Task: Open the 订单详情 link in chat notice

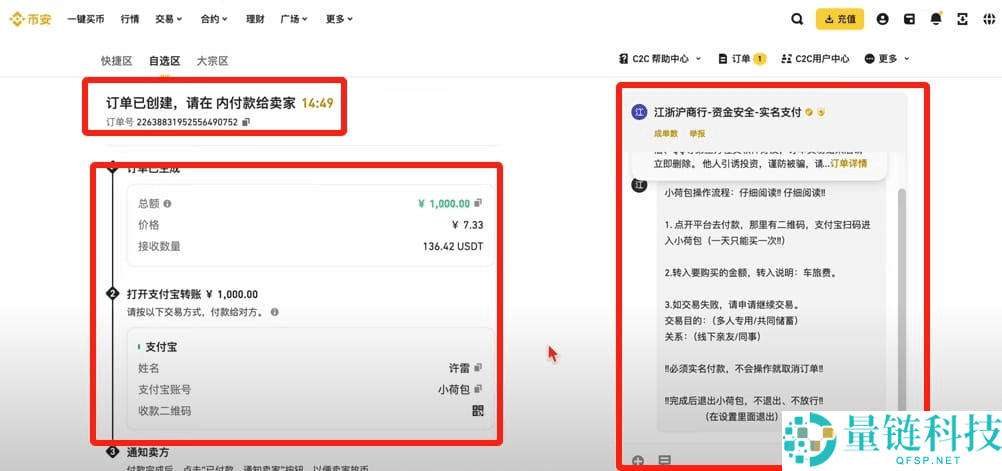Action: click(849, 164)
